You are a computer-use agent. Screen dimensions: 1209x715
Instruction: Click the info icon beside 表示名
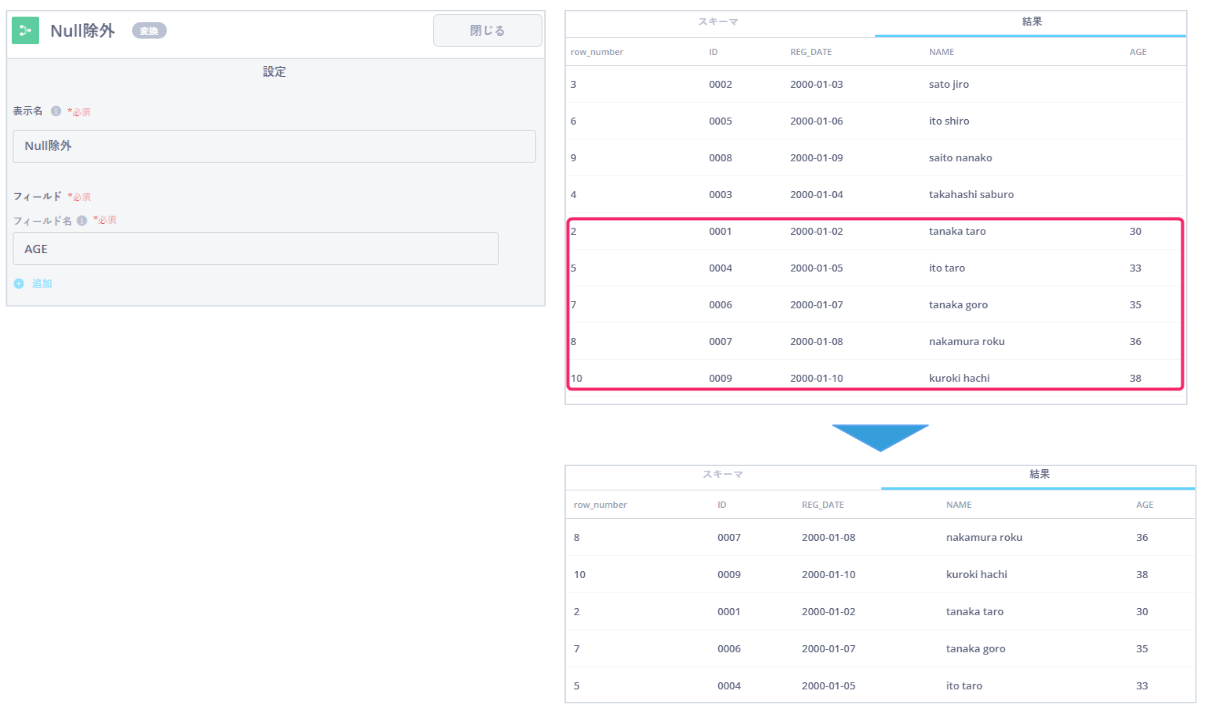[56, 111]
